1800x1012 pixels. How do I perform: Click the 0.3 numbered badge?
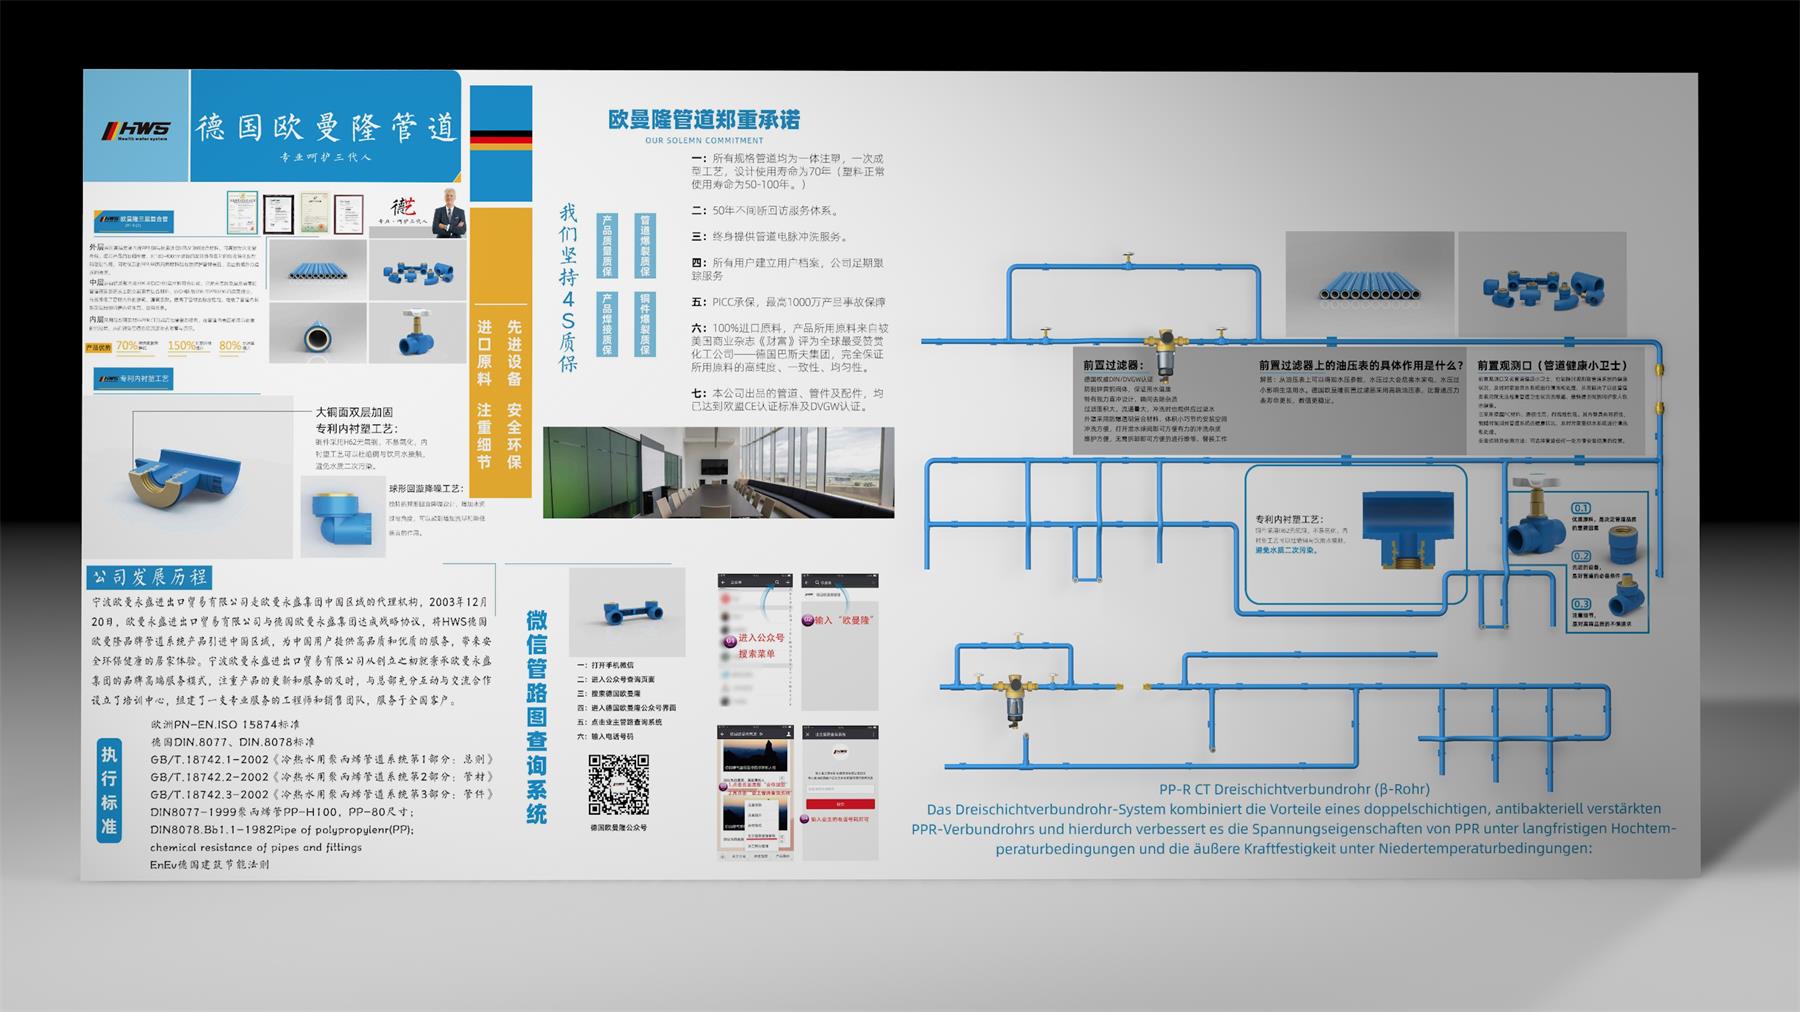point(1581,604)
